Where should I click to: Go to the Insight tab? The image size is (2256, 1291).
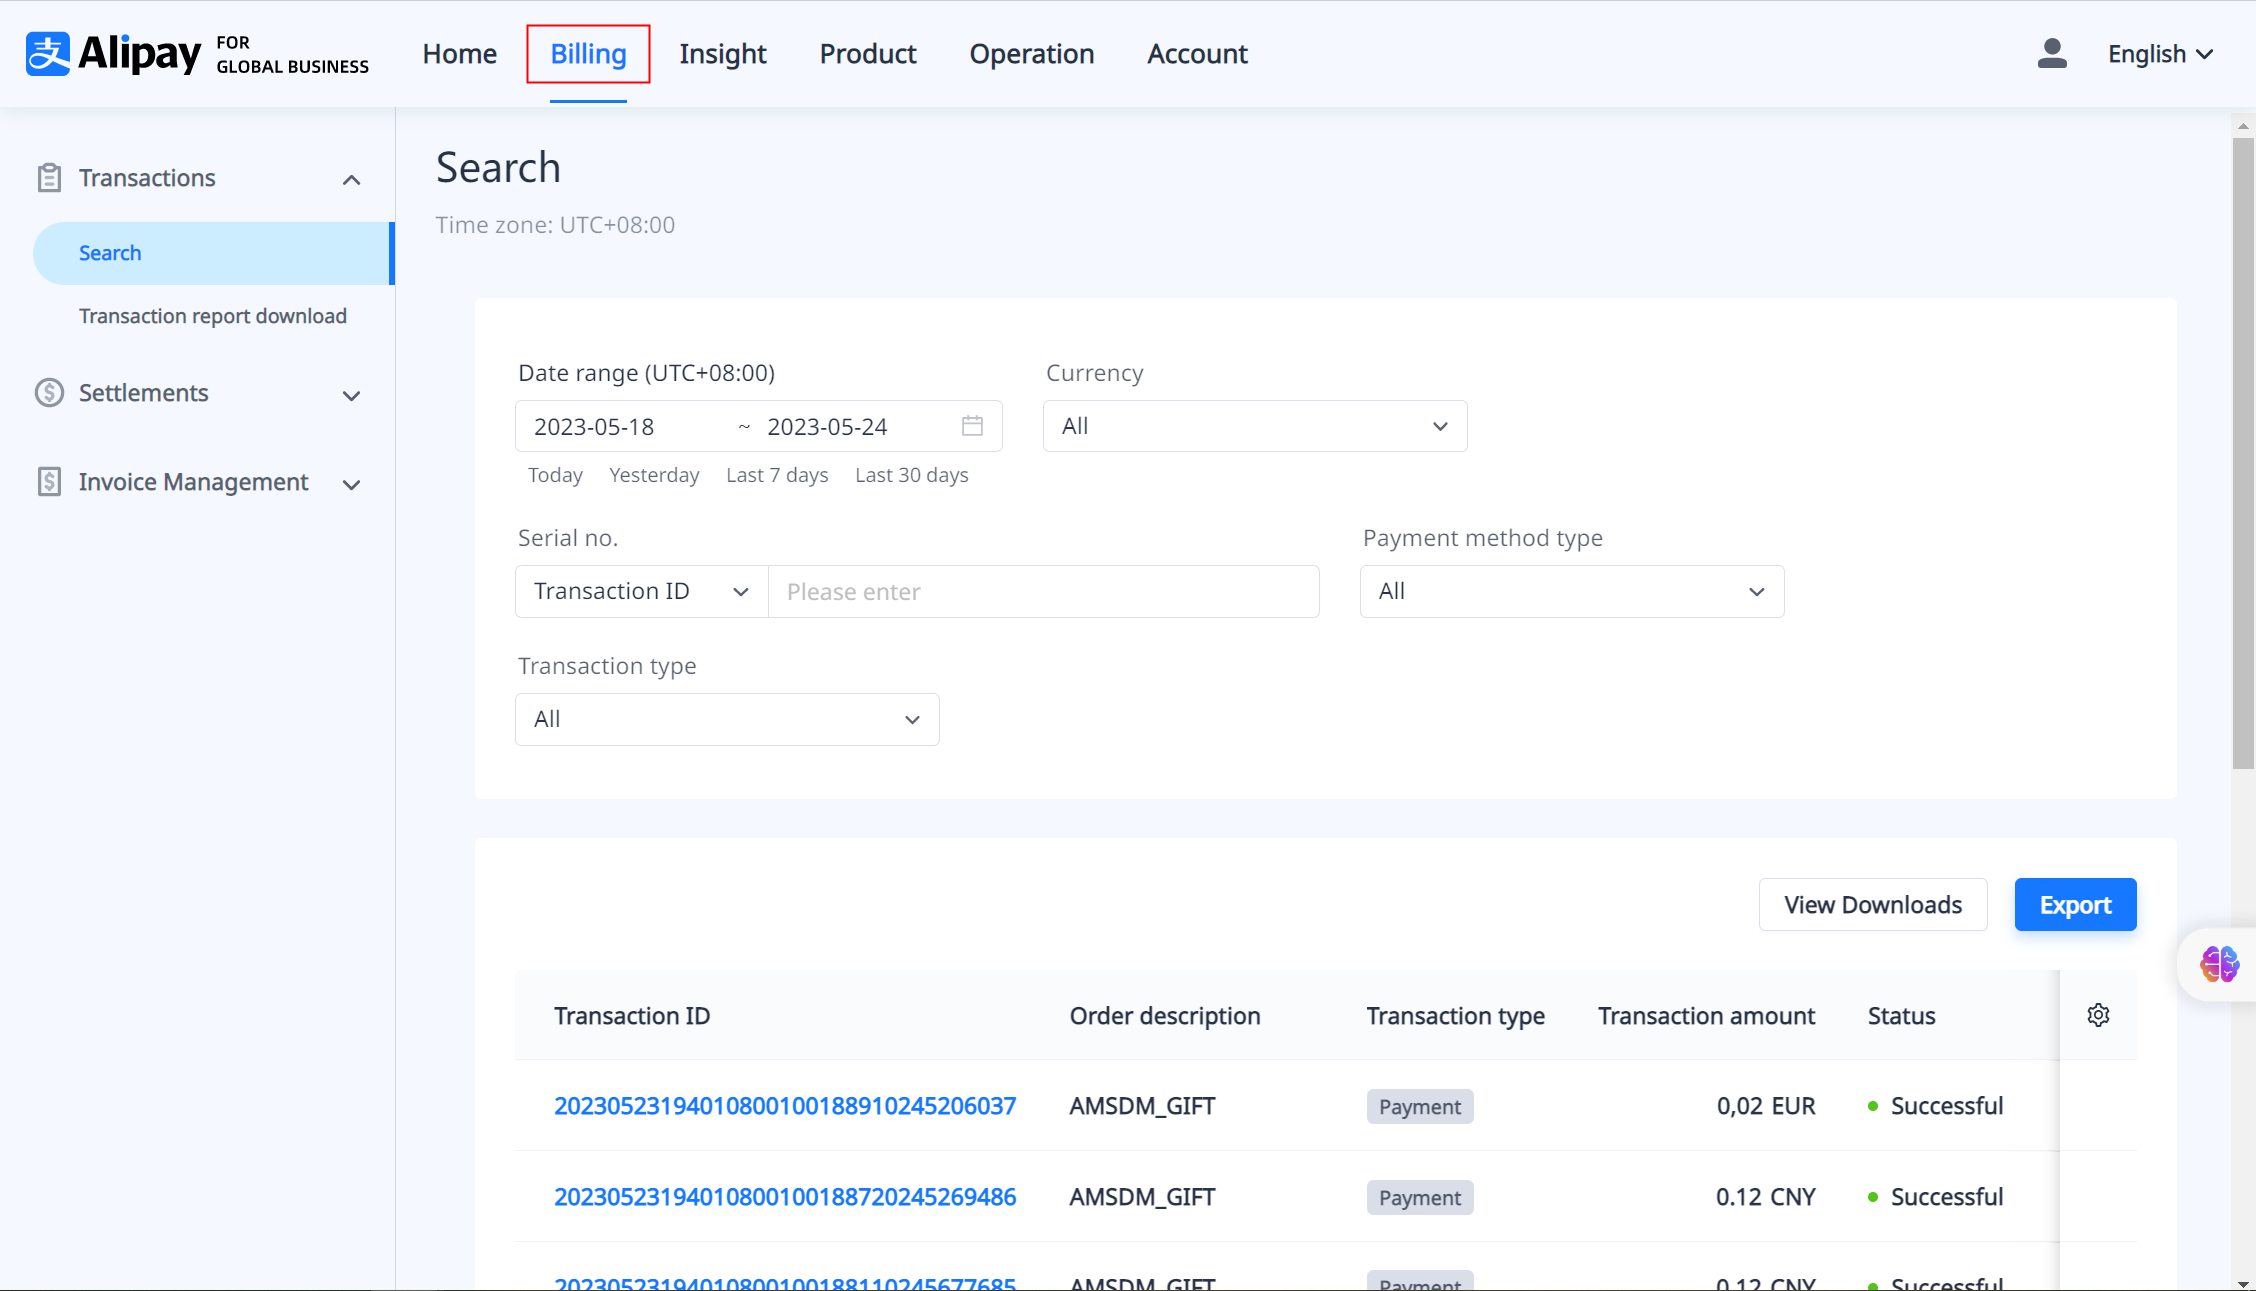722,54
